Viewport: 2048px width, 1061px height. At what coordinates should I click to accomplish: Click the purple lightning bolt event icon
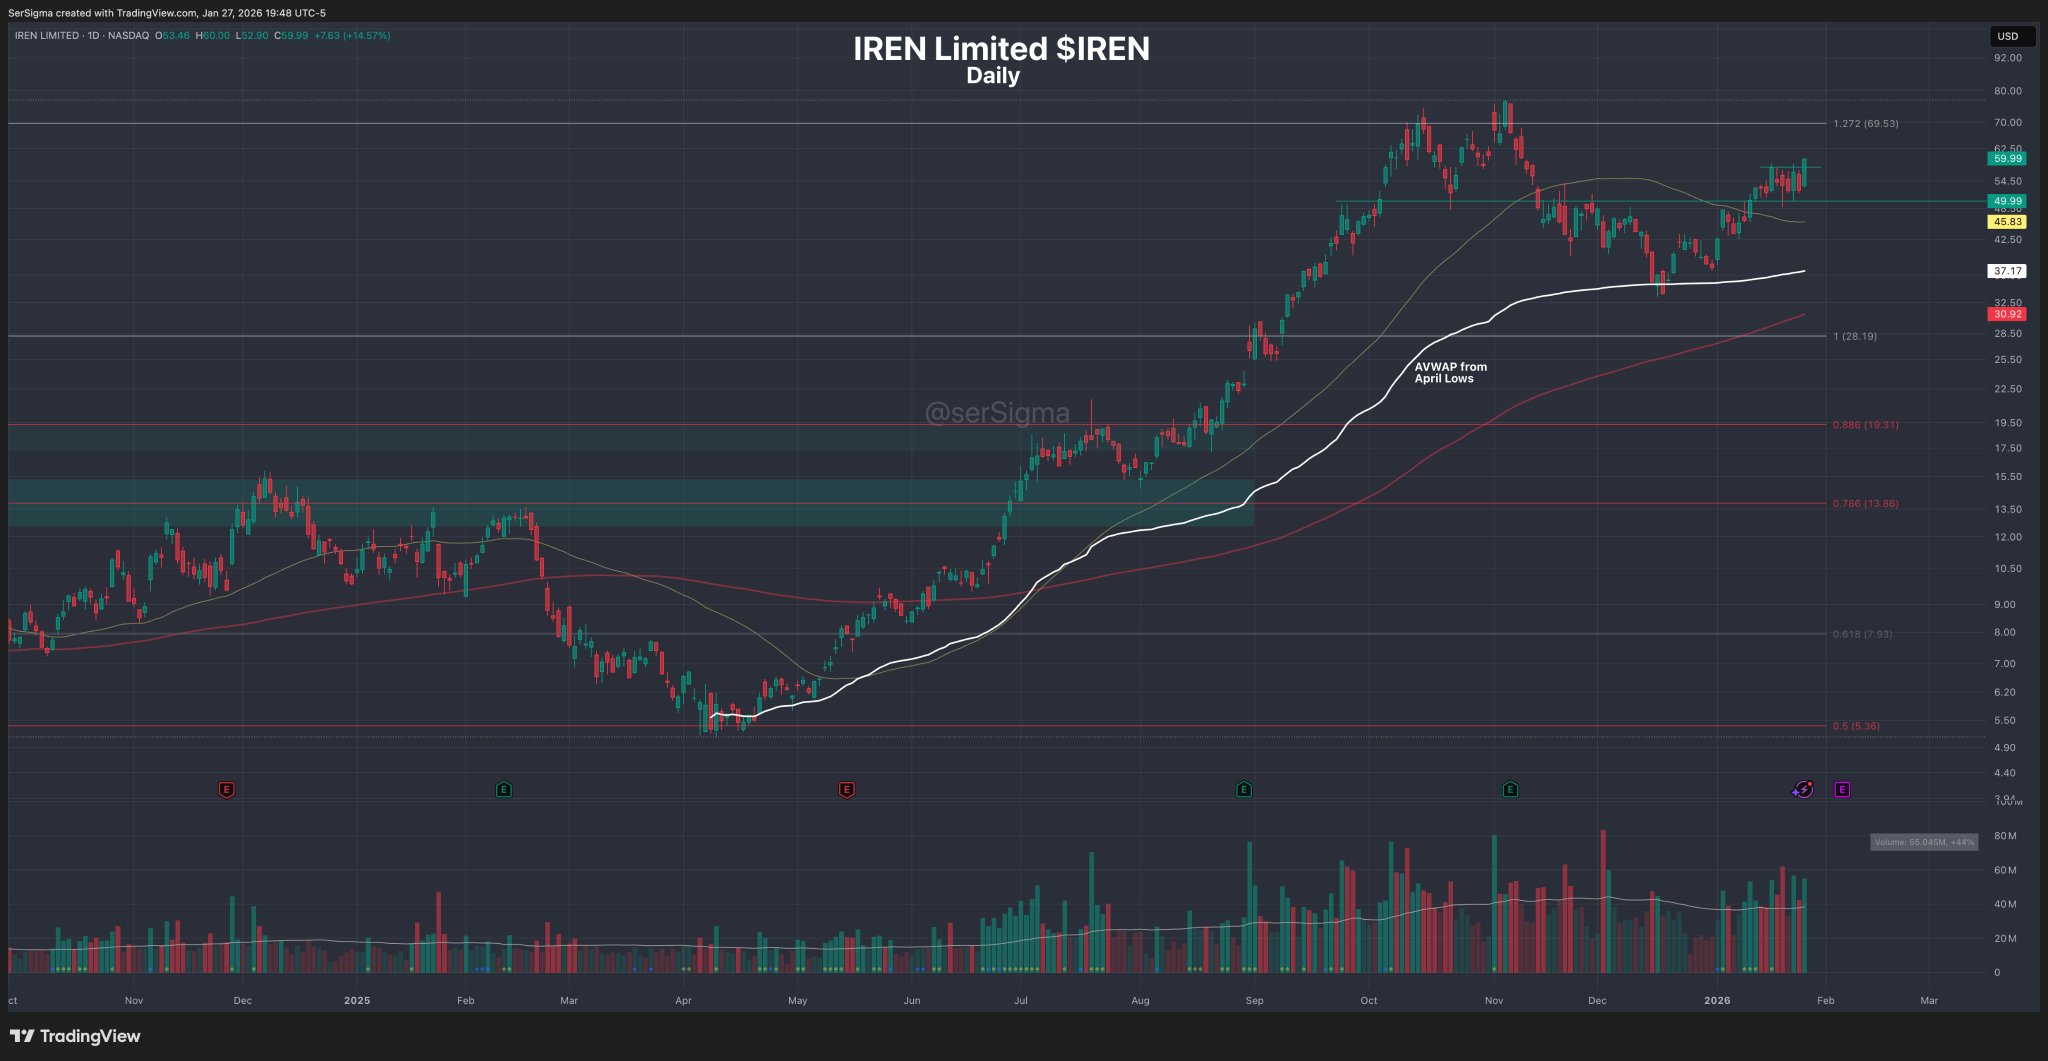[x=1802, y=790]
